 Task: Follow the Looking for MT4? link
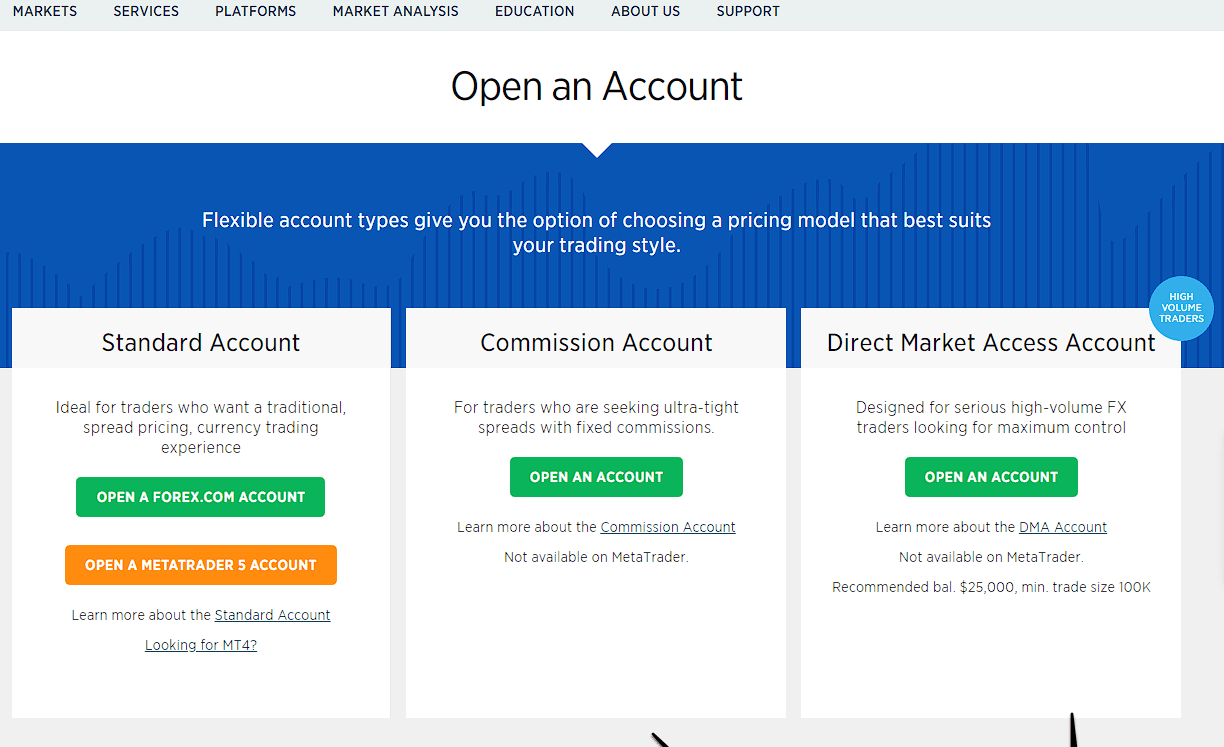tap(201, 645)
